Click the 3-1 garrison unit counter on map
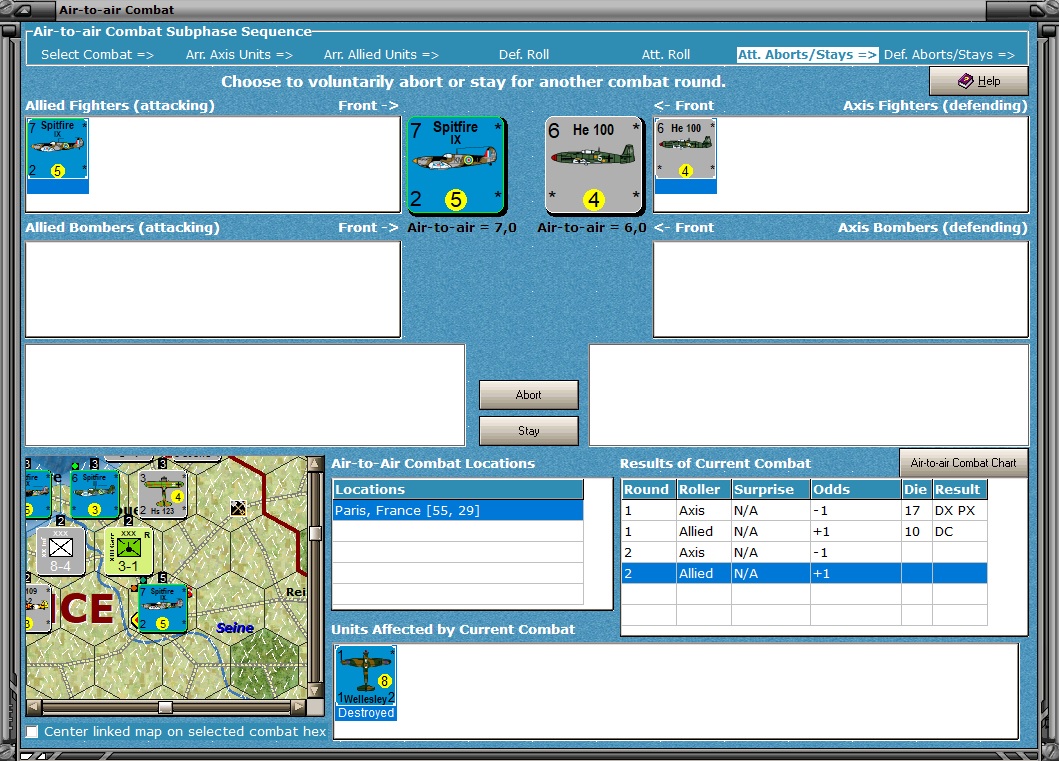Screen dimensions: 1059x761 click(x=128, y=550)
